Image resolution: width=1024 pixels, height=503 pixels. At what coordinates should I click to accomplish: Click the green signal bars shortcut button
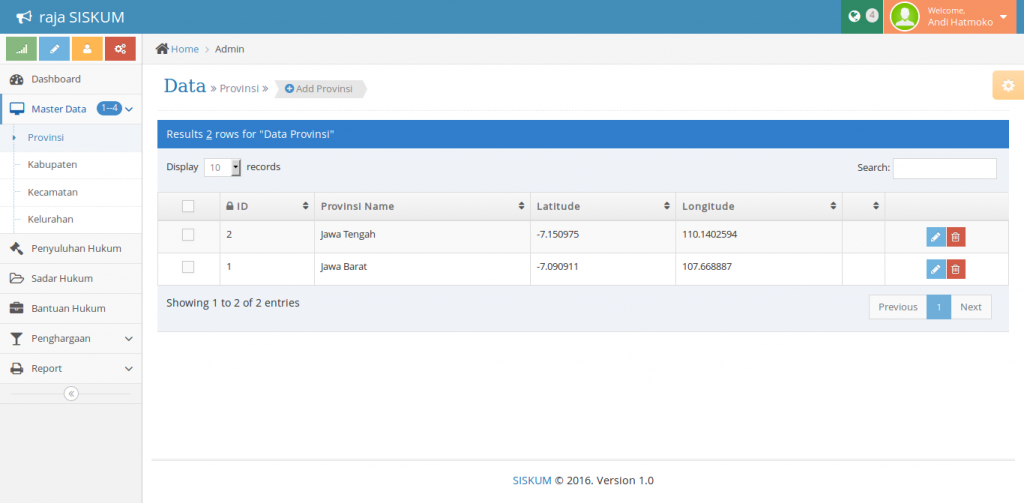[x=21, y=48]
